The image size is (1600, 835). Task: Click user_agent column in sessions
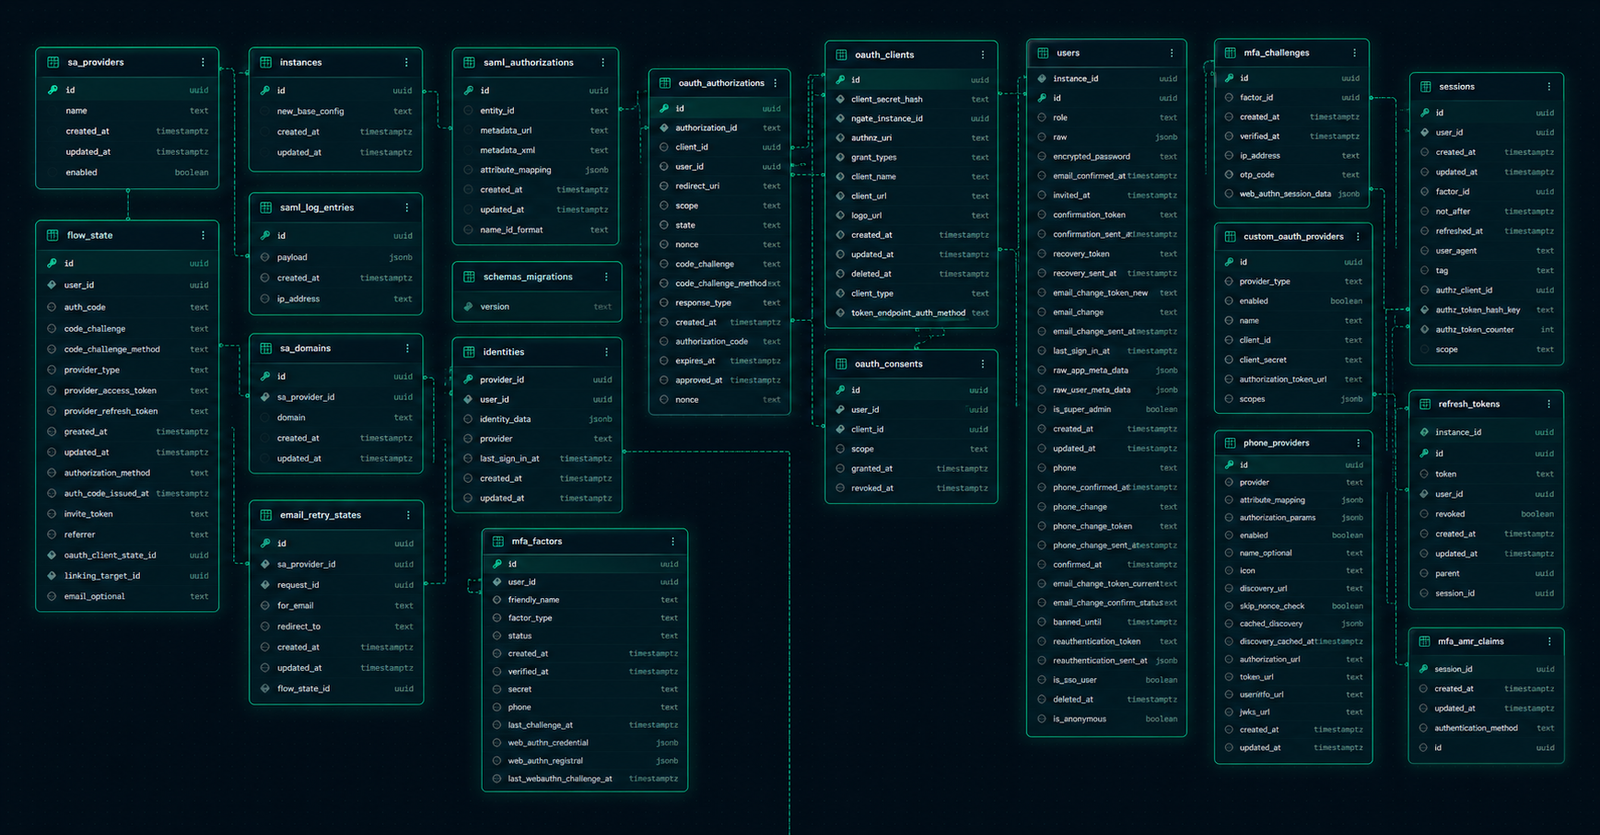pyautogui.click(x=1487, y=251)
